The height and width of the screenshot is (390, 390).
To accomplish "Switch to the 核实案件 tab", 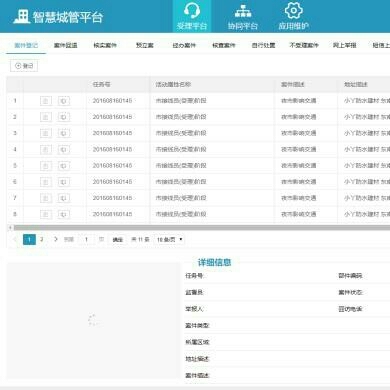I will click(x=105, y=45).
